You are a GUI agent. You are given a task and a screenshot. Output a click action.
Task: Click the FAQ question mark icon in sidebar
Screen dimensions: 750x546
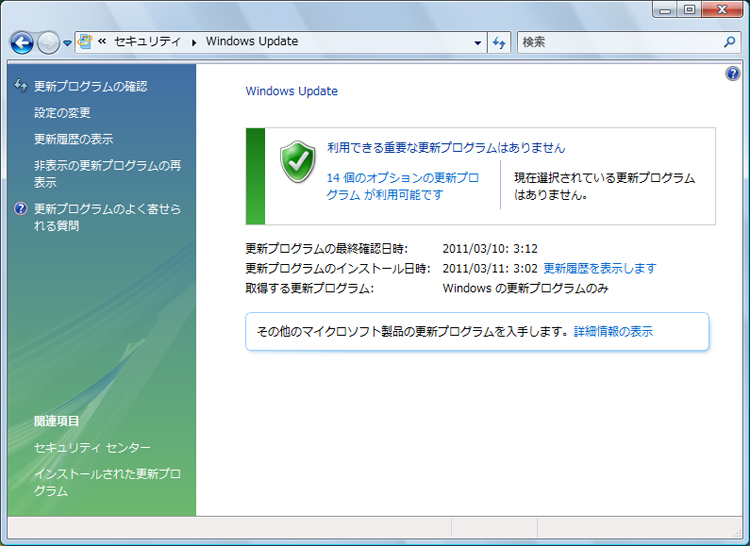pos(21,209)
